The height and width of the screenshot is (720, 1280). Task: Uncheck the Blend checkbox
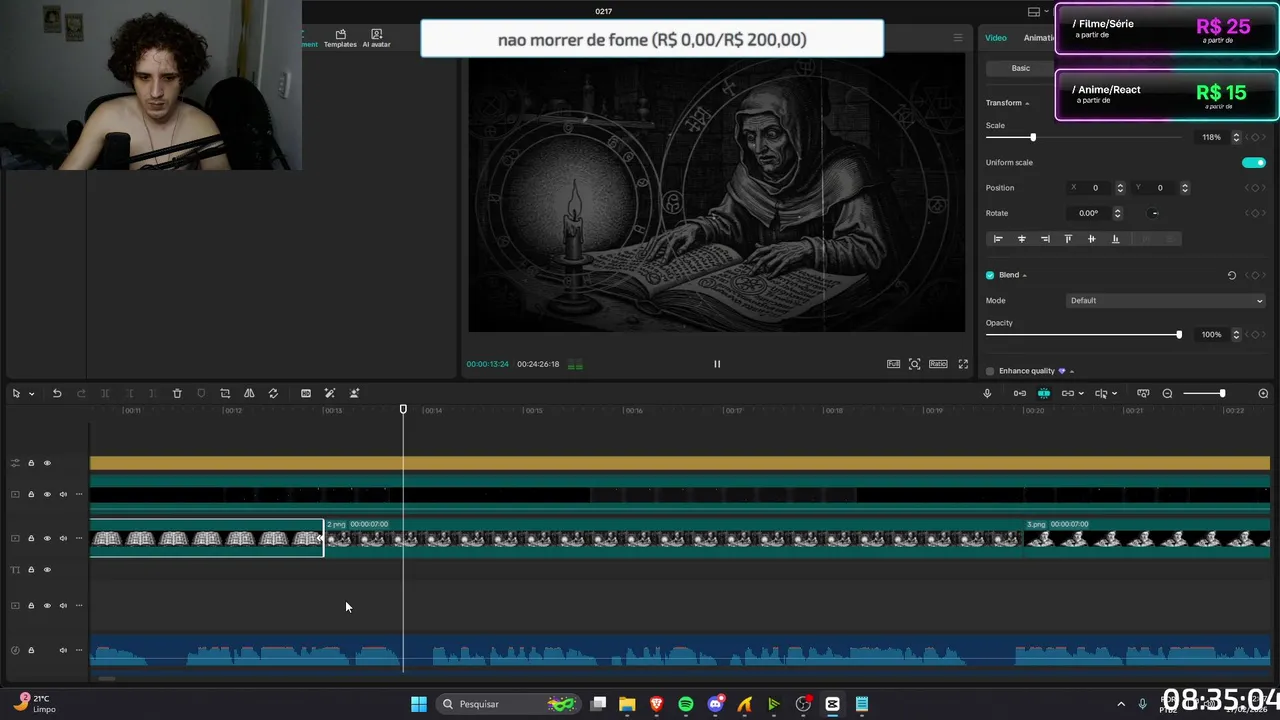pos(990,275)
